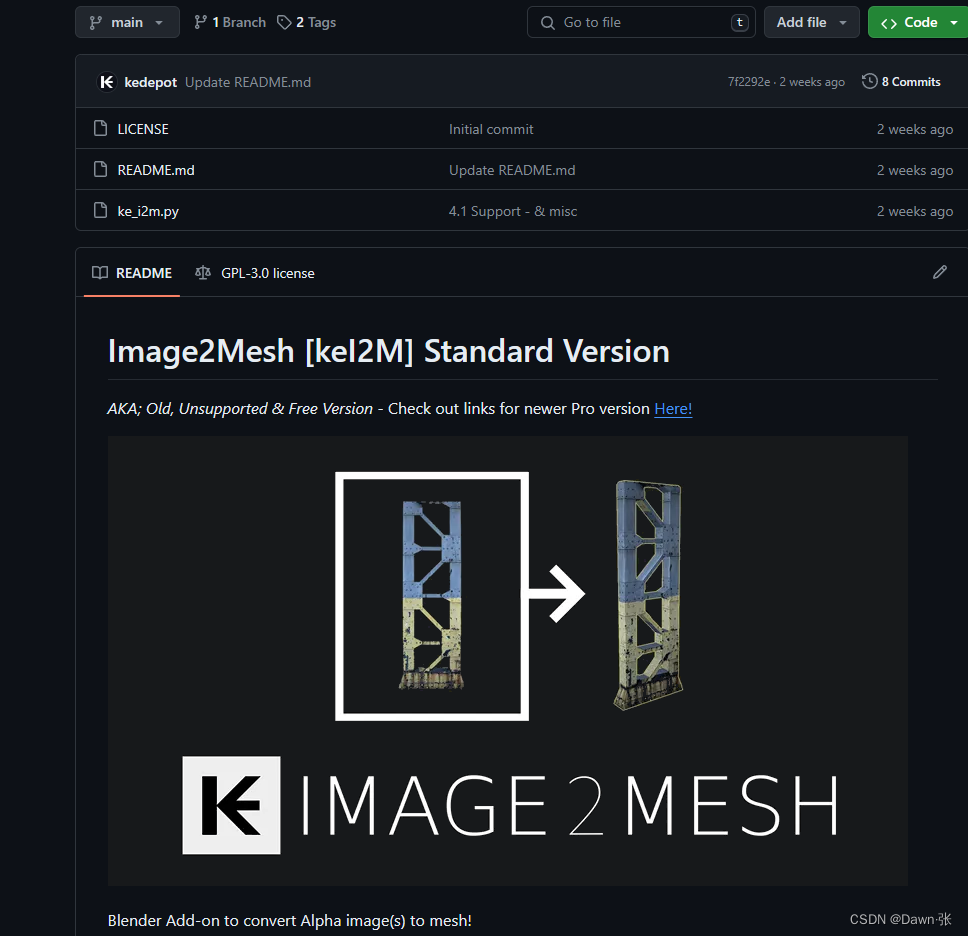Click README.md row's 2 weeks ago timestamp
The height and width of the screenshot is (936, 968).
tap(915, 170)
